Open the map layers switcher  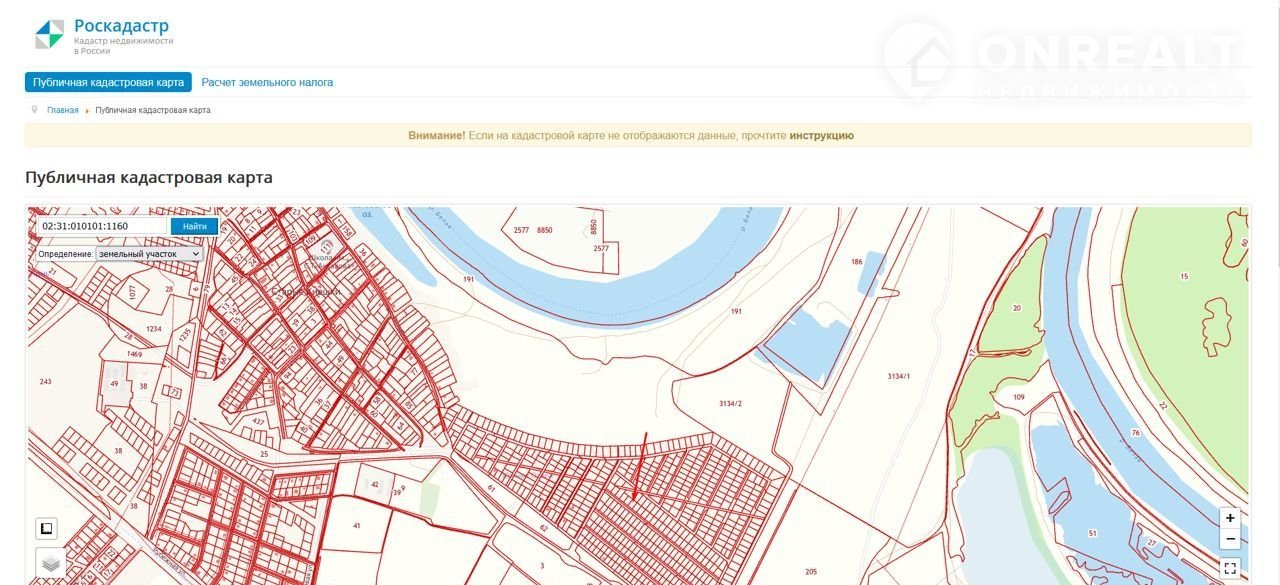click(50, 564)
